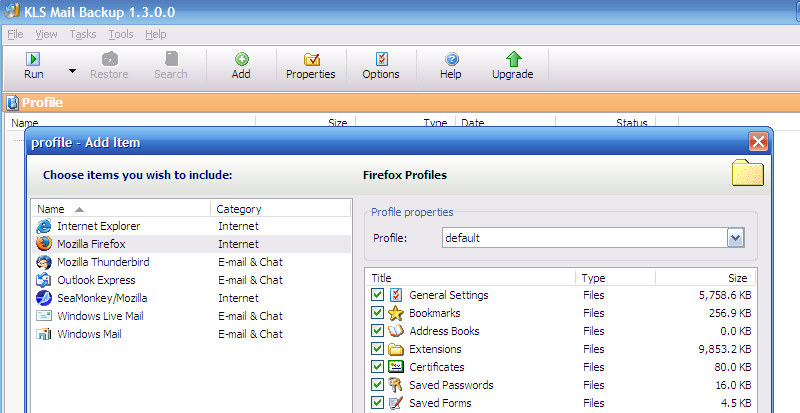Click the Profile panel header icon
The image size is (800, 413).
coord(13,103)
